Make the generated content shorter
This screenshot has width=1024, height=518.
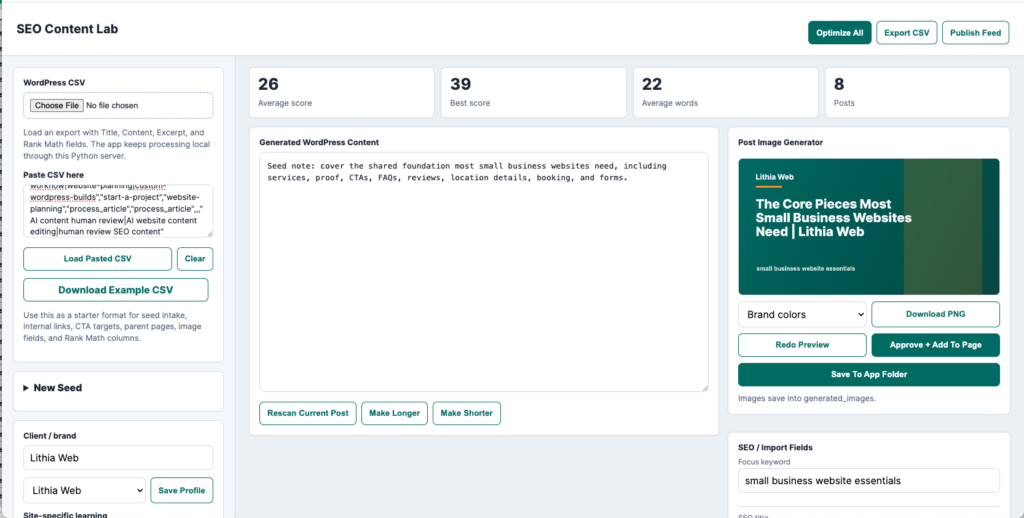pyautogui.click(x=466, y=413)
